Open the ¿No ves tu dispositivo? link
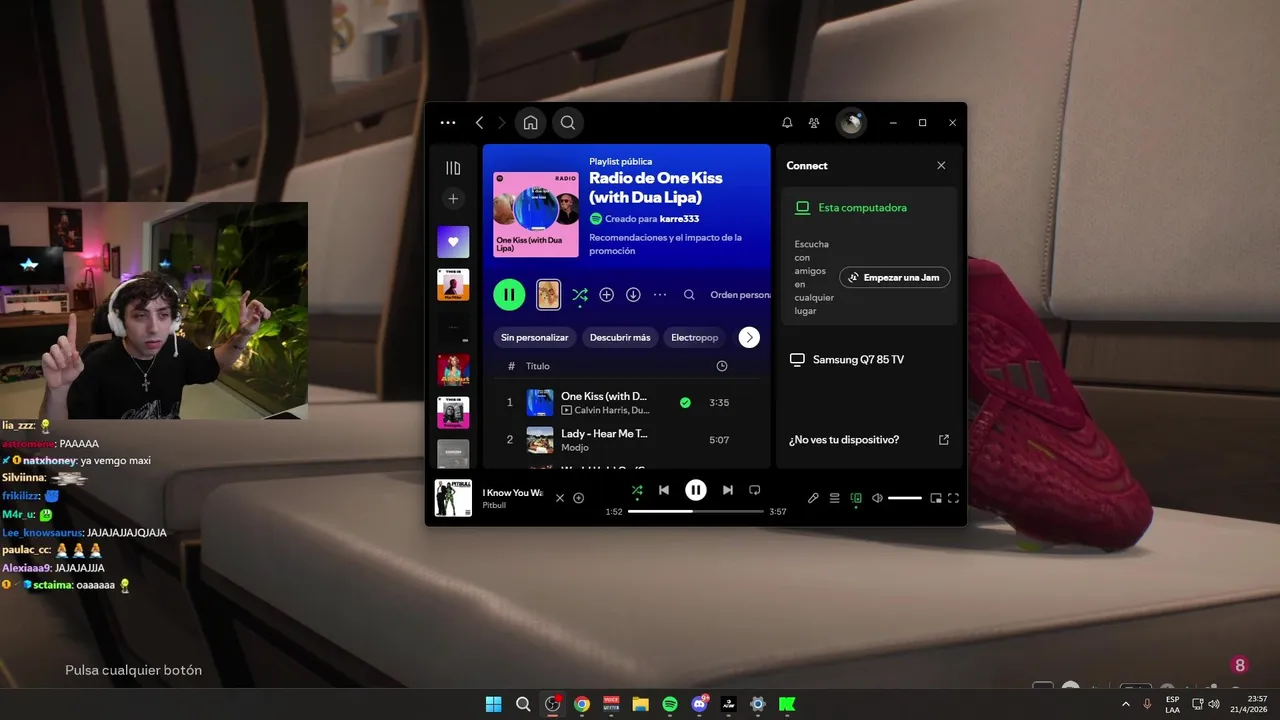Screen dimensions: 1280x720 click(868, 440)
